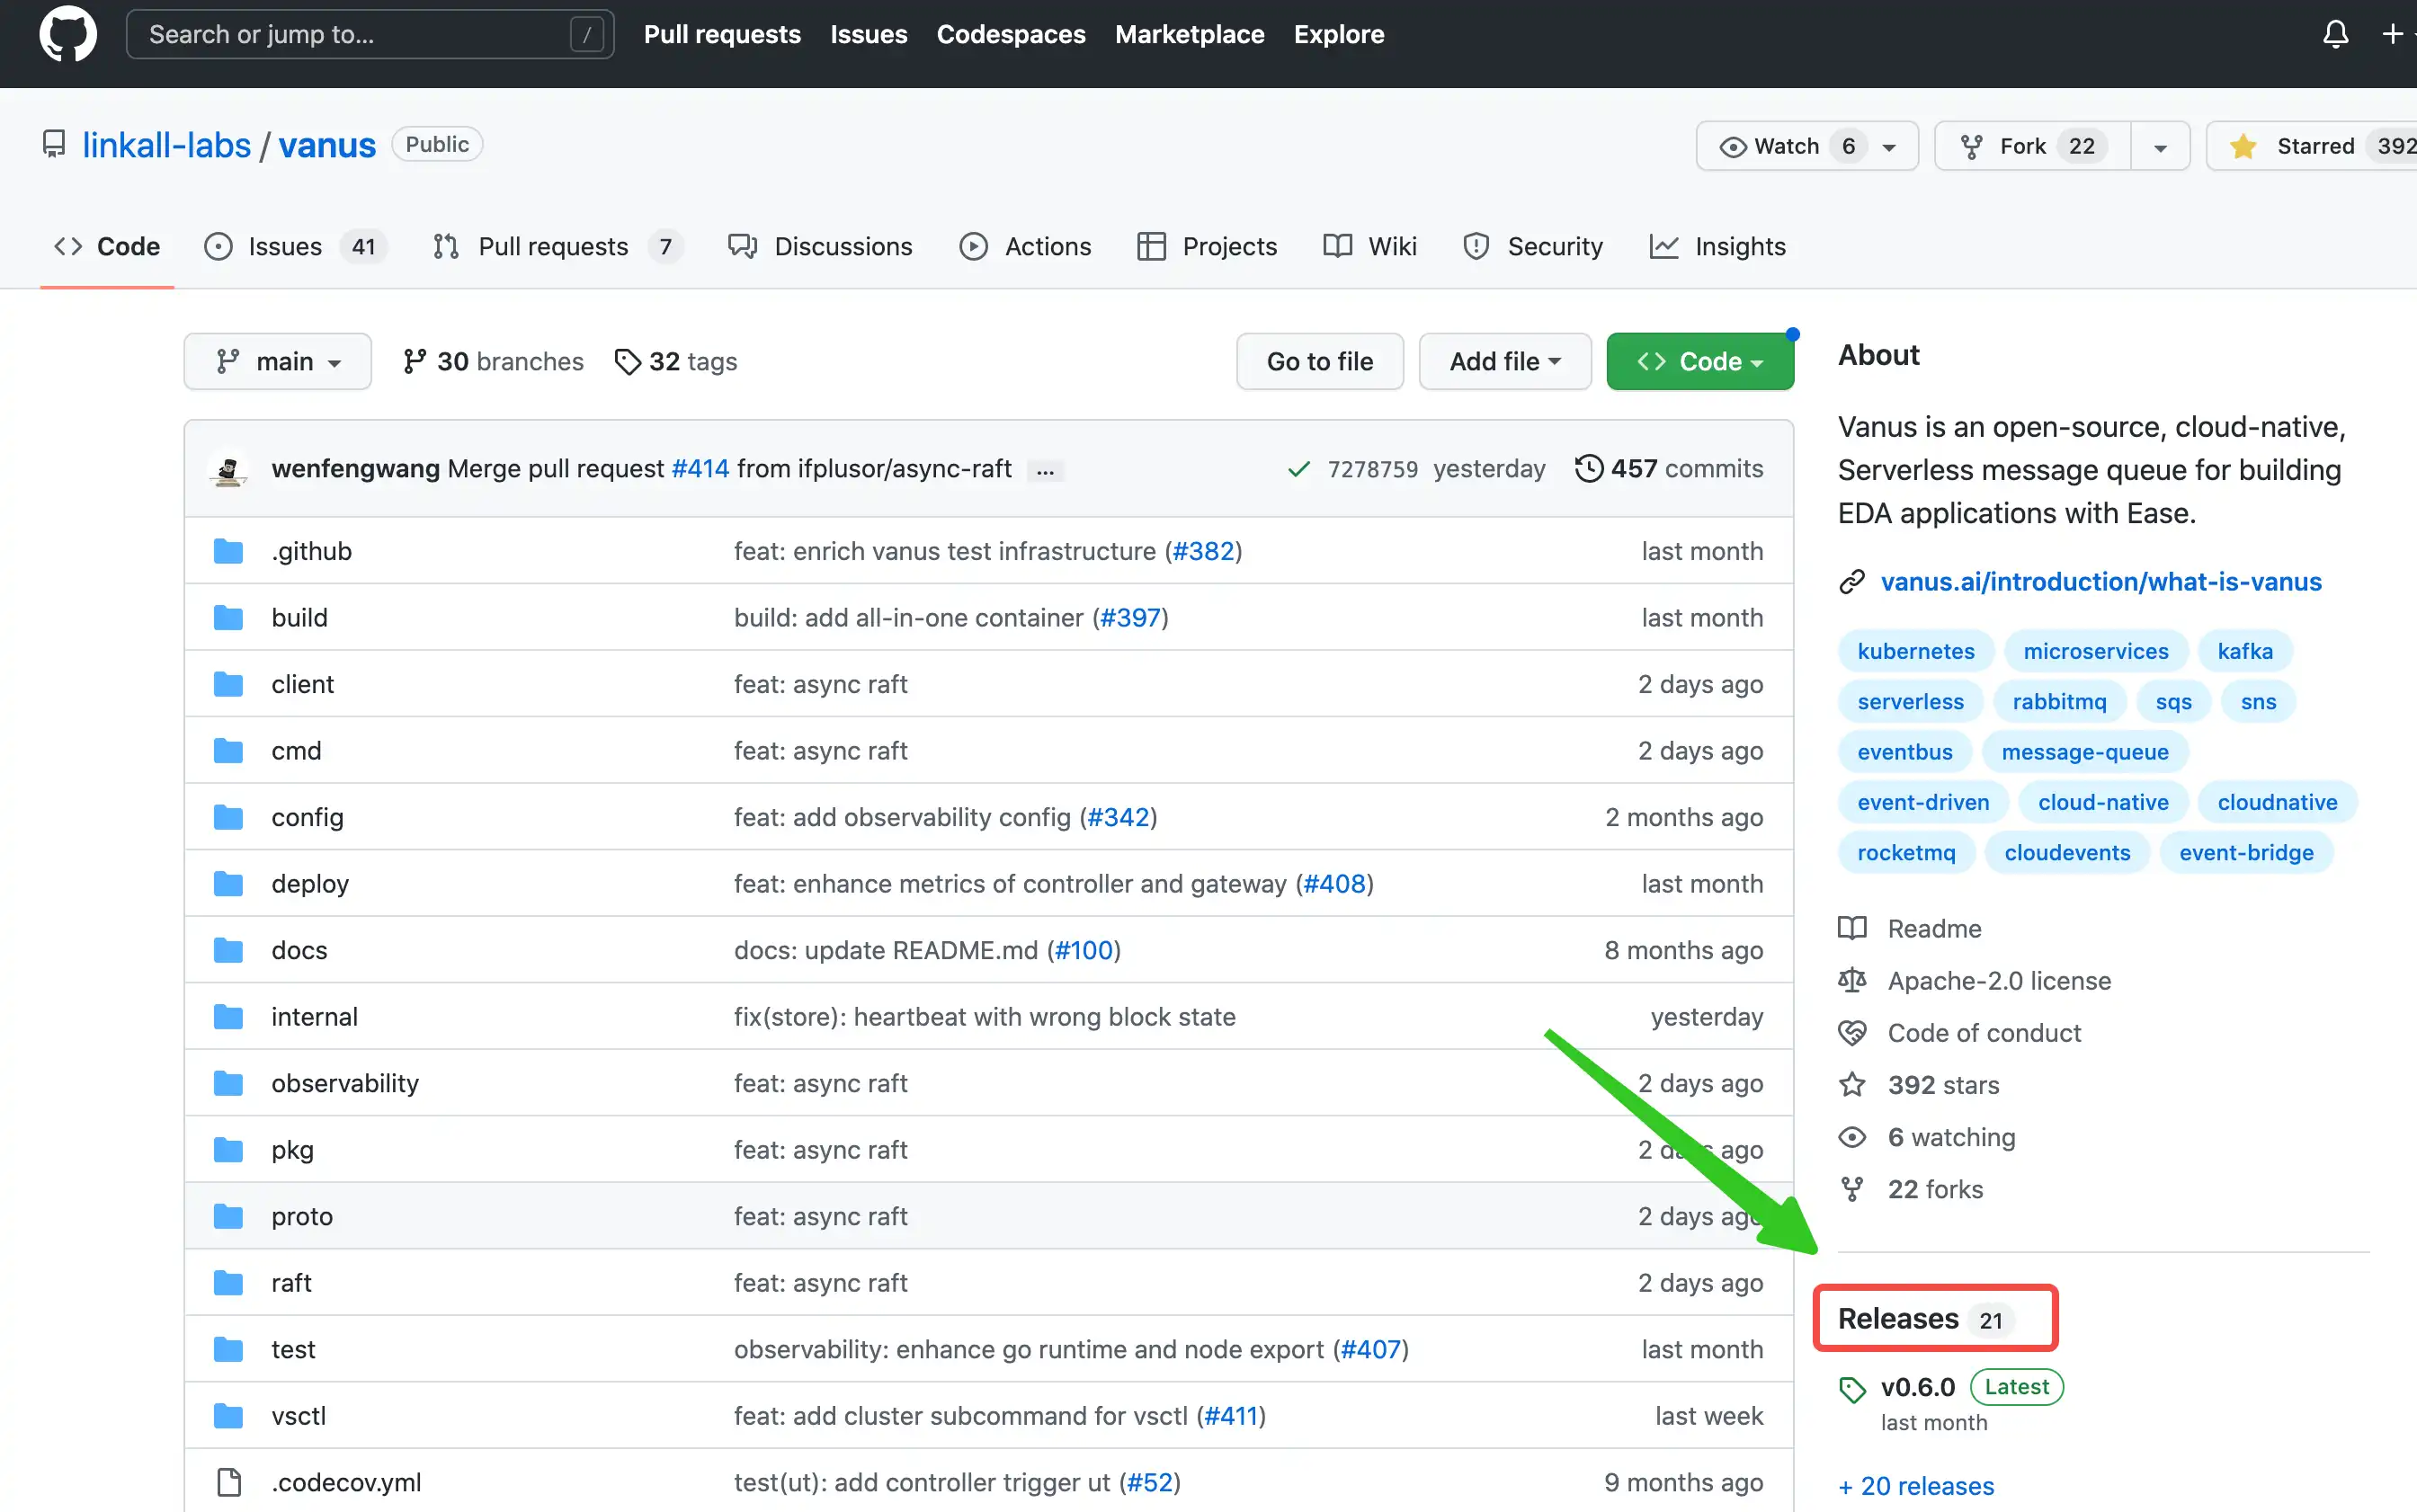2417x1512 pixels.
Task: Open the Add file dropdown
Action: click(1504, 361)
